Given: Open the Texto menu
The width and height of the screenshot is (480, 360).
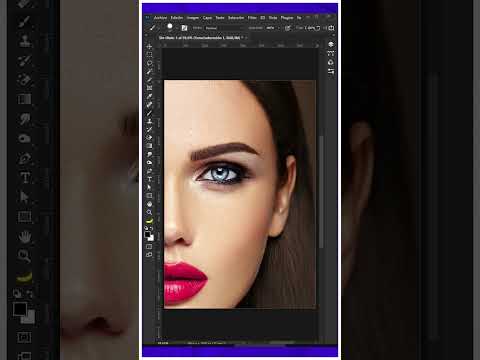Looking at the screenshot, I should [x=220, y=18].
